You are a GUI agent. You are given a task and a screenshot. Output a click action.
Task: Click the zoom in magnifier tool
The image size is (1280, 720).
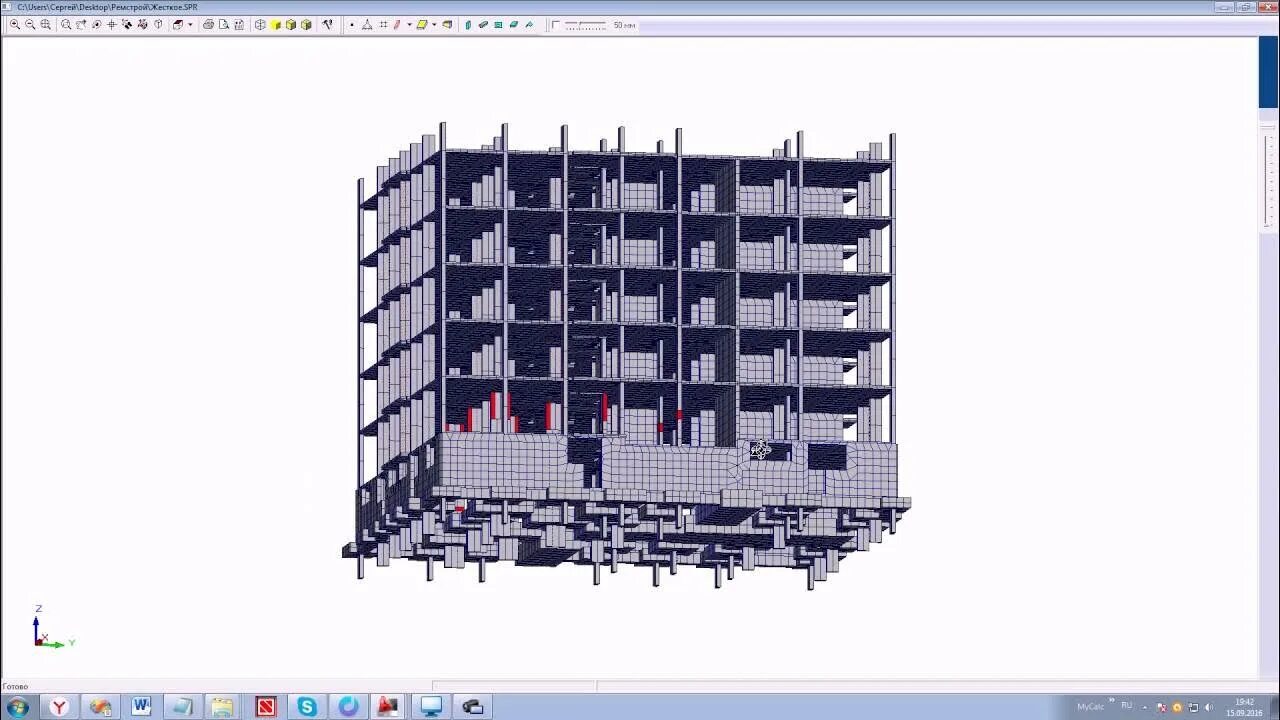click(x=15, y=24)
